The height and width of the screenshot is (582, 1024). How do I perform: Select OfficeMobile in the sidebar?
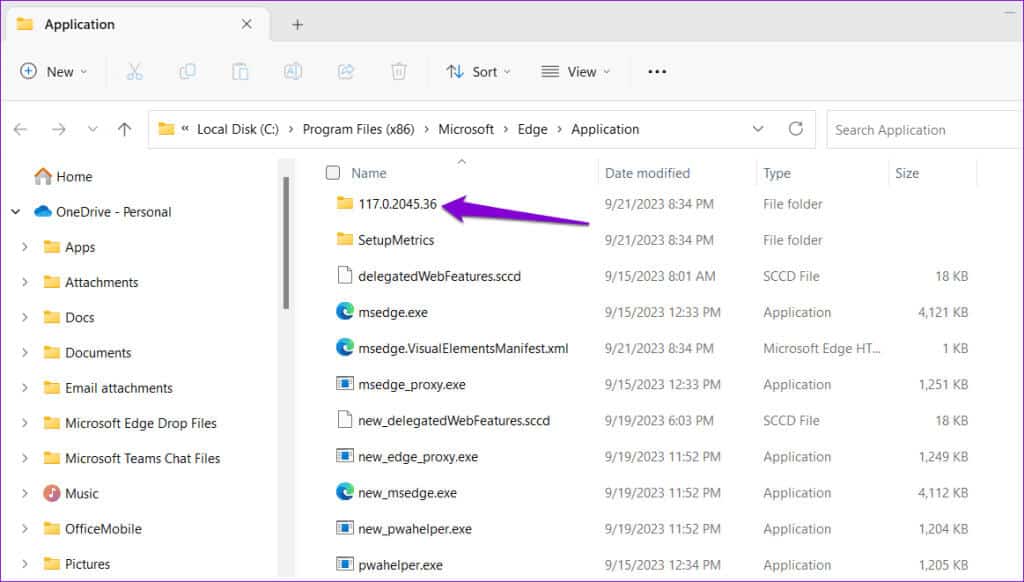coord(103,528)
